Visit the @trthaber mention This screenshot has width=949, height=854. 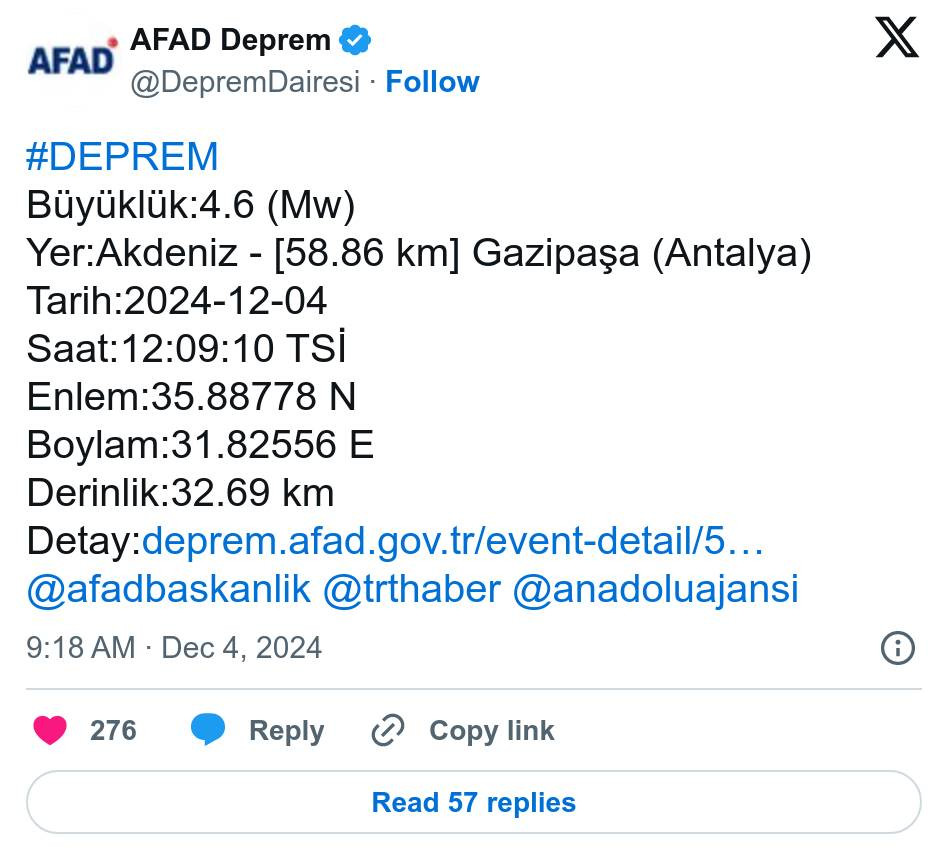tap(411, 589)
